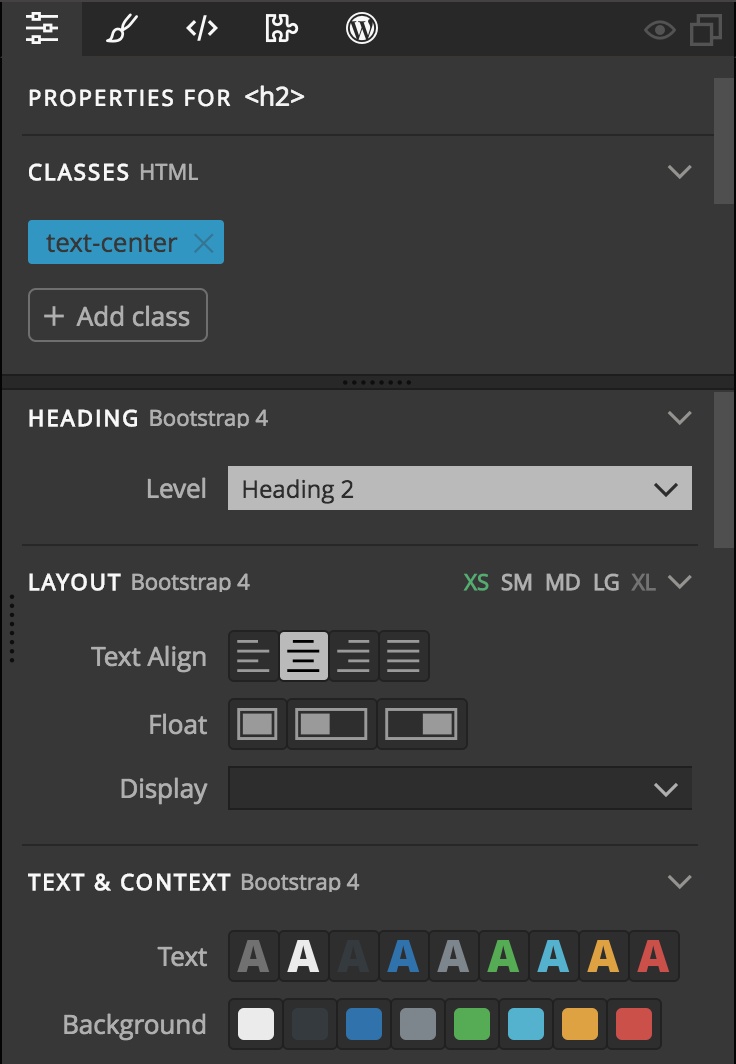Screen dimensions: 736x1064
Task: Switch to the LG breakpoint
Action: tap(606, 582)
